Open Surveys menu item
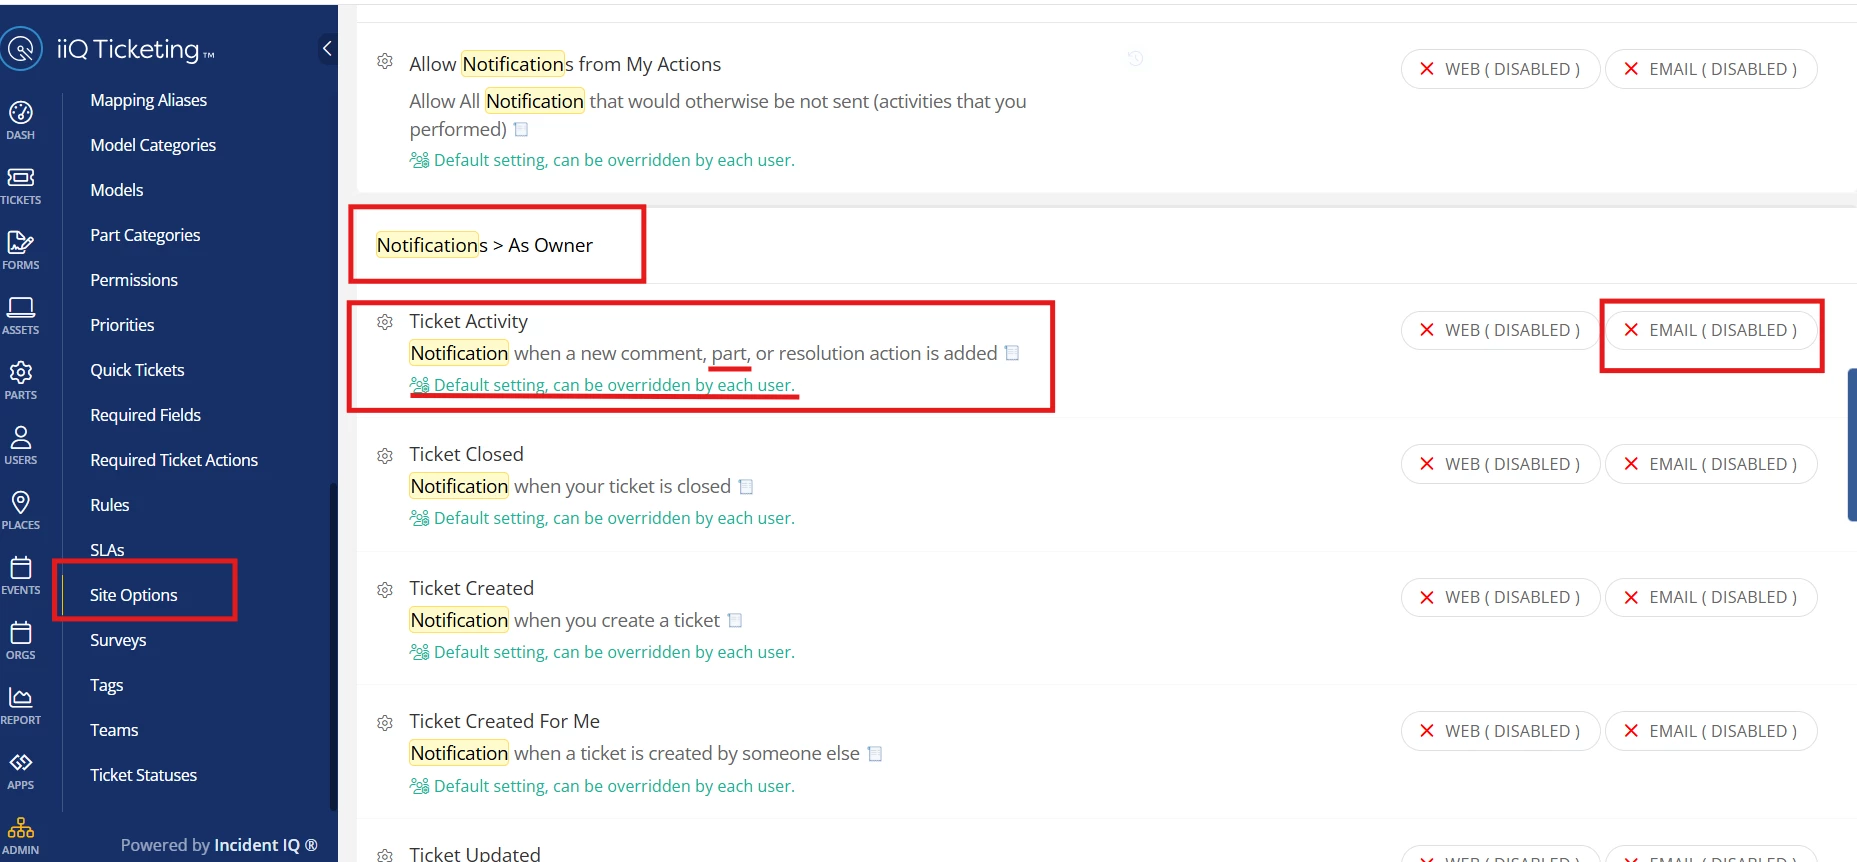This screenshot has height=862, width=1857. pyautogui.click(x=118, y=640)
